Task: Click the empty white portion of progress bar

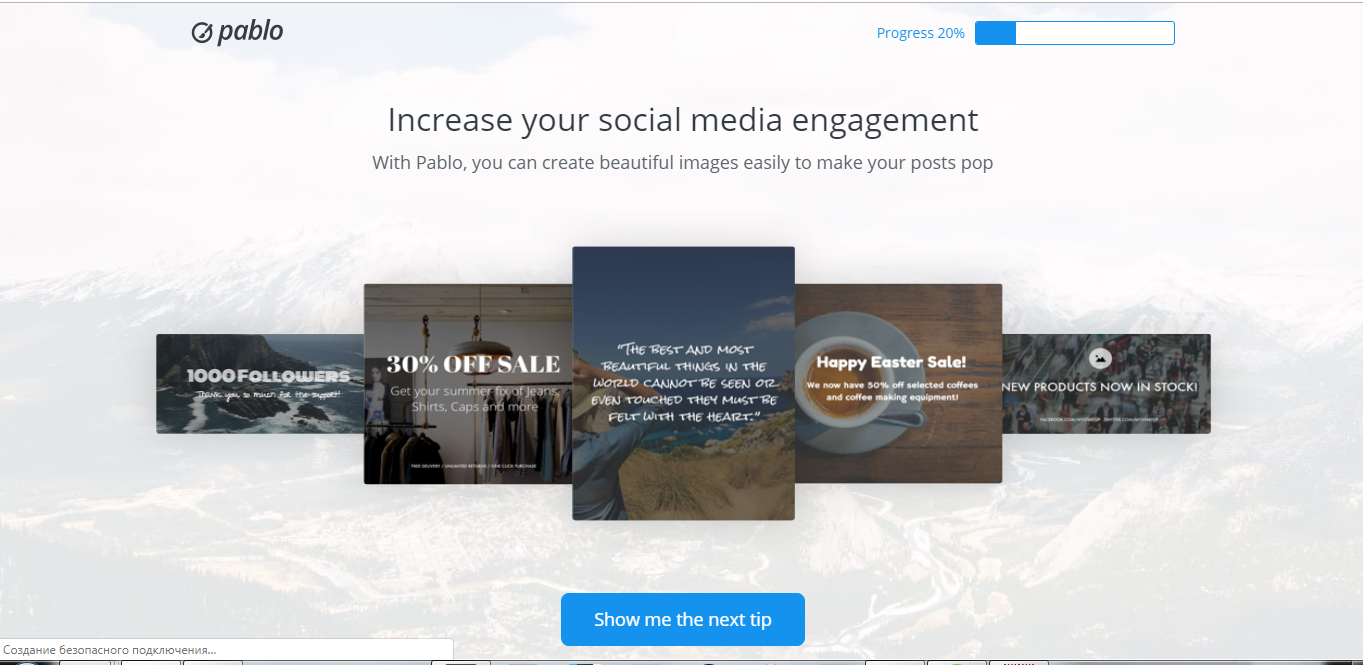Action: [x=1095, y=33]
